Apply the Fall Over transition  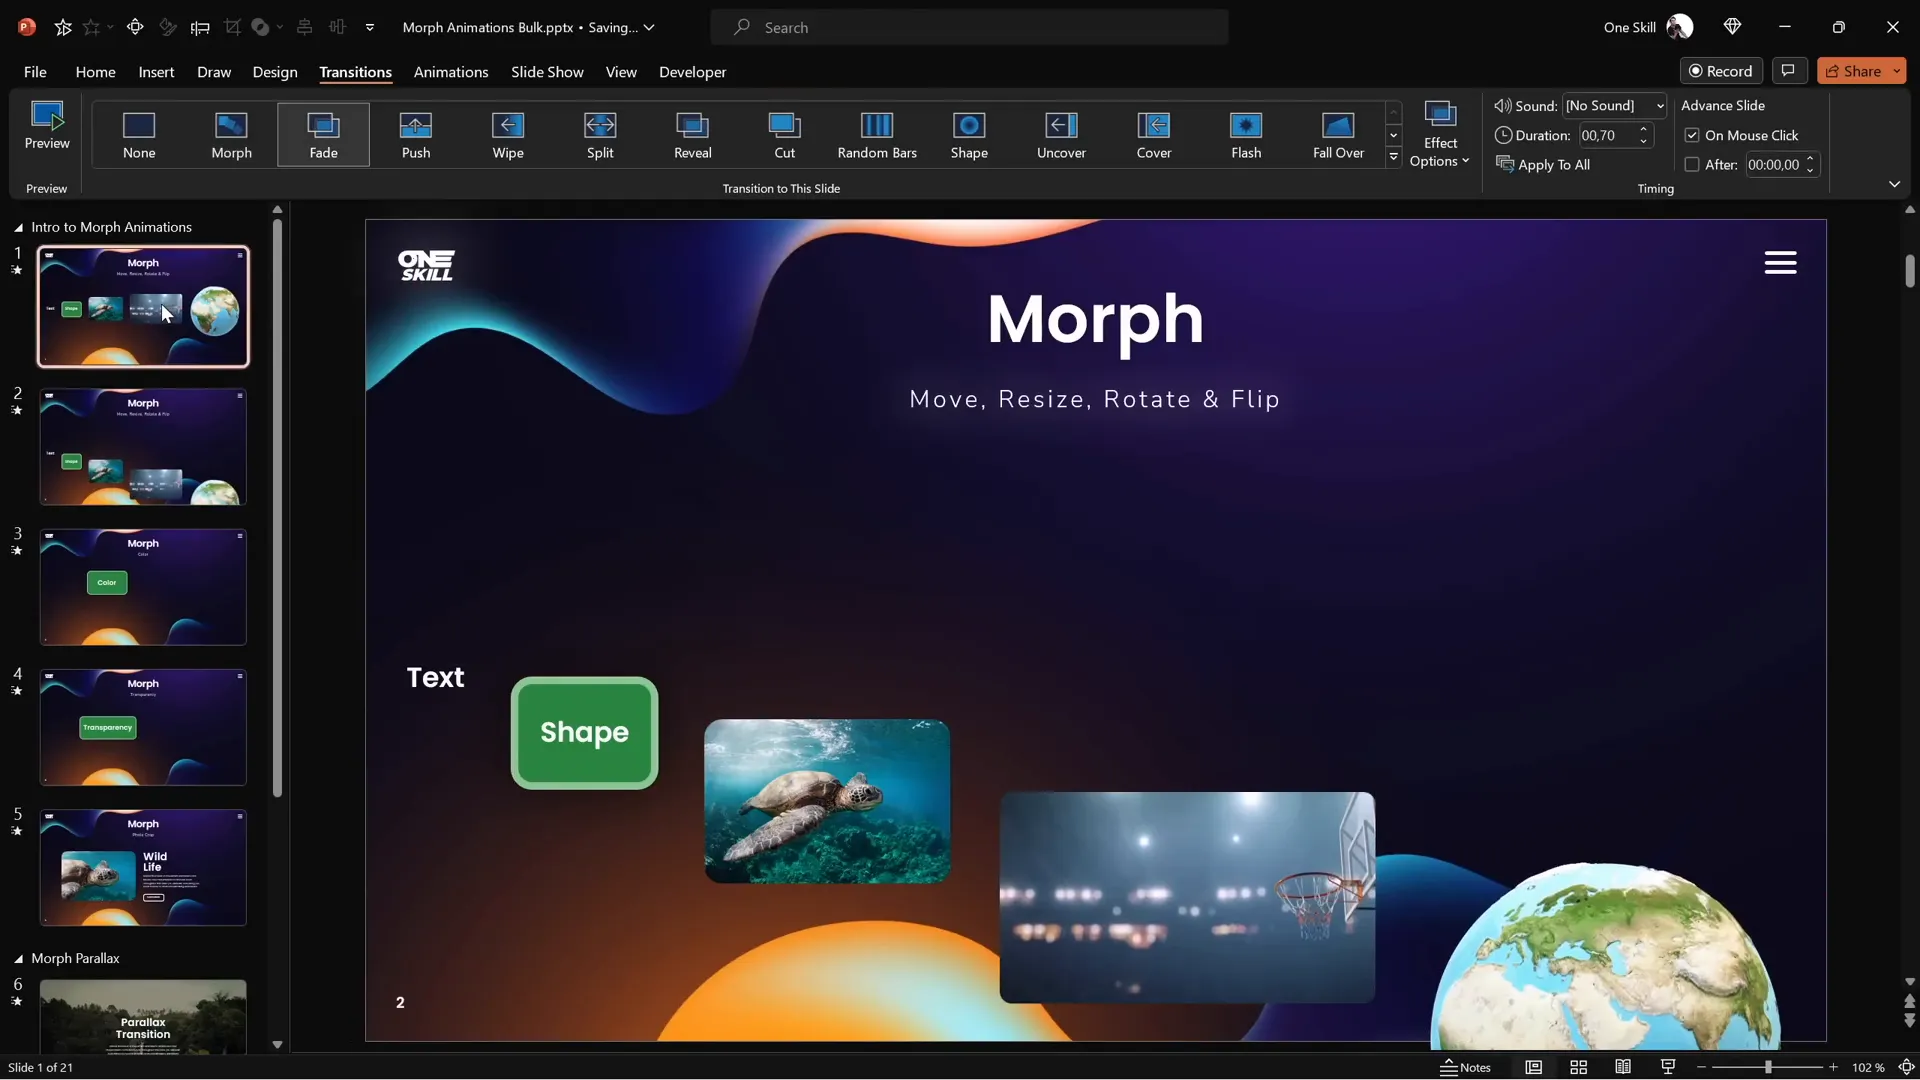tap(1338, 135)
